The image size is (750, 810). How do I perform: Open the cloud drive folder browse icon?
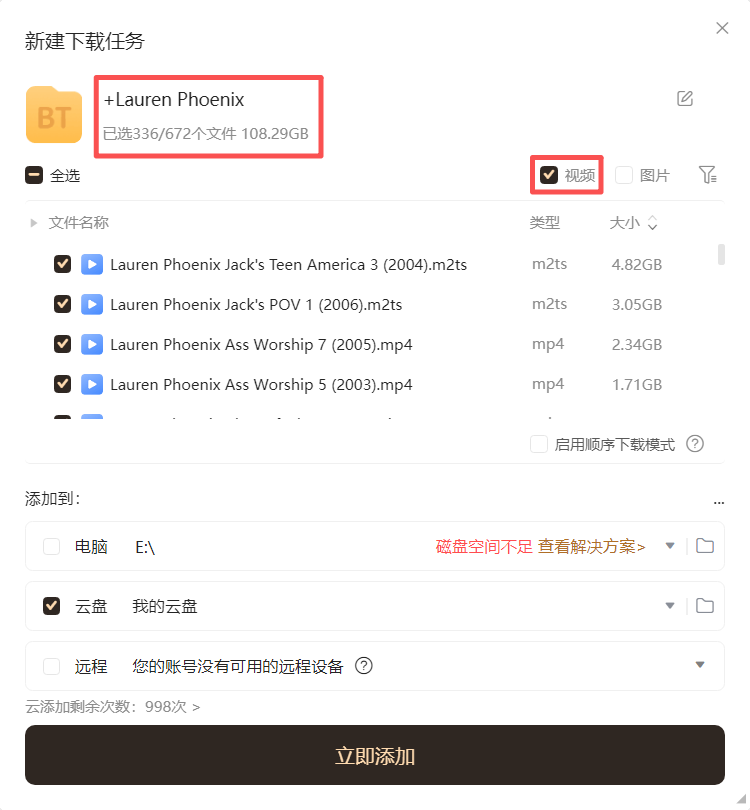pyautogui.click(x=705, y=605)
